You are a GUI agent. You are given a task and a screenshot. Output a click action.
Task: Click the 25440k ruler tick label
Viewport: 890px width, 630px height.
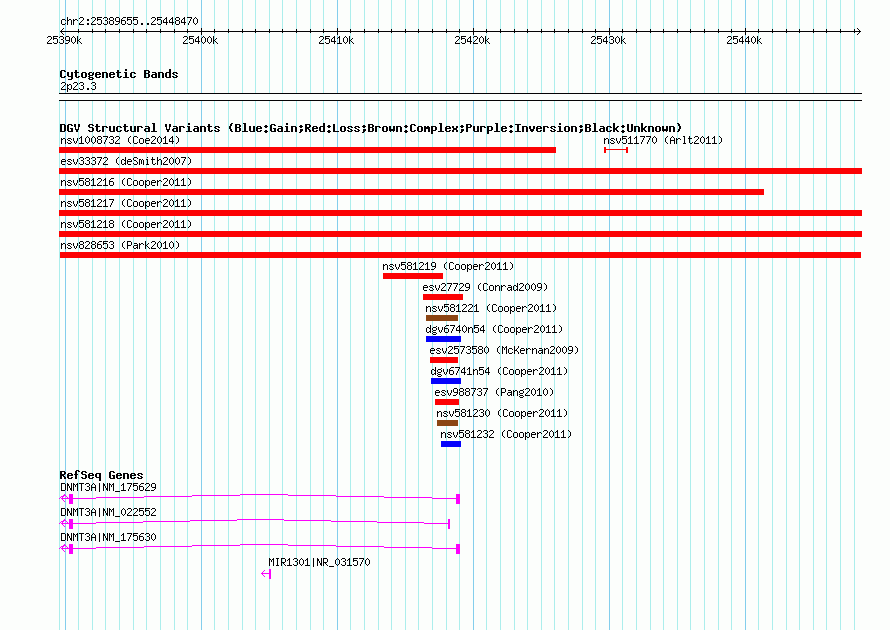[744, 40]
